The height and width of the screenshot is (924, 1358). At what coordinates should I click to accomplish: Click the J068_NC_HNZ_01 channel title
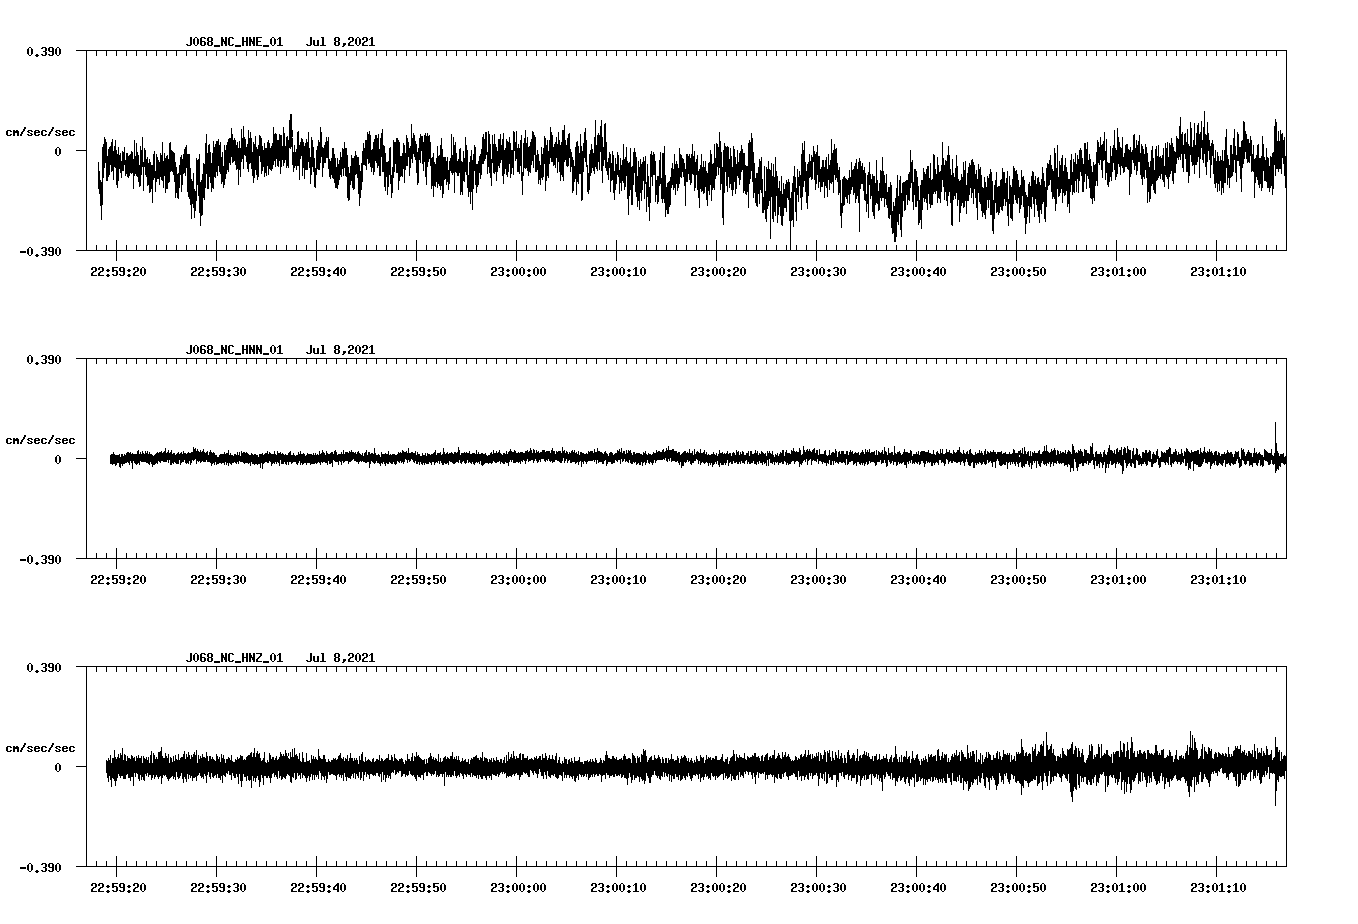(234, 658)
